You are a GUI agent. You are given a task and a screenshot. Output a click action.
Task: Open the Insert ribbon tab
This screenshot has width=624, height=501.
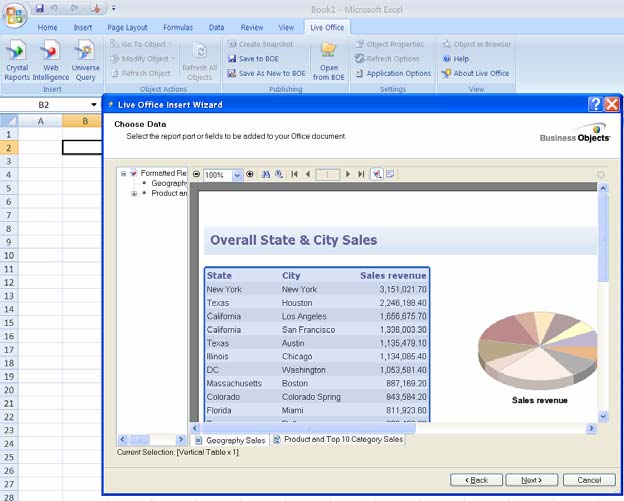click(83, 27)
